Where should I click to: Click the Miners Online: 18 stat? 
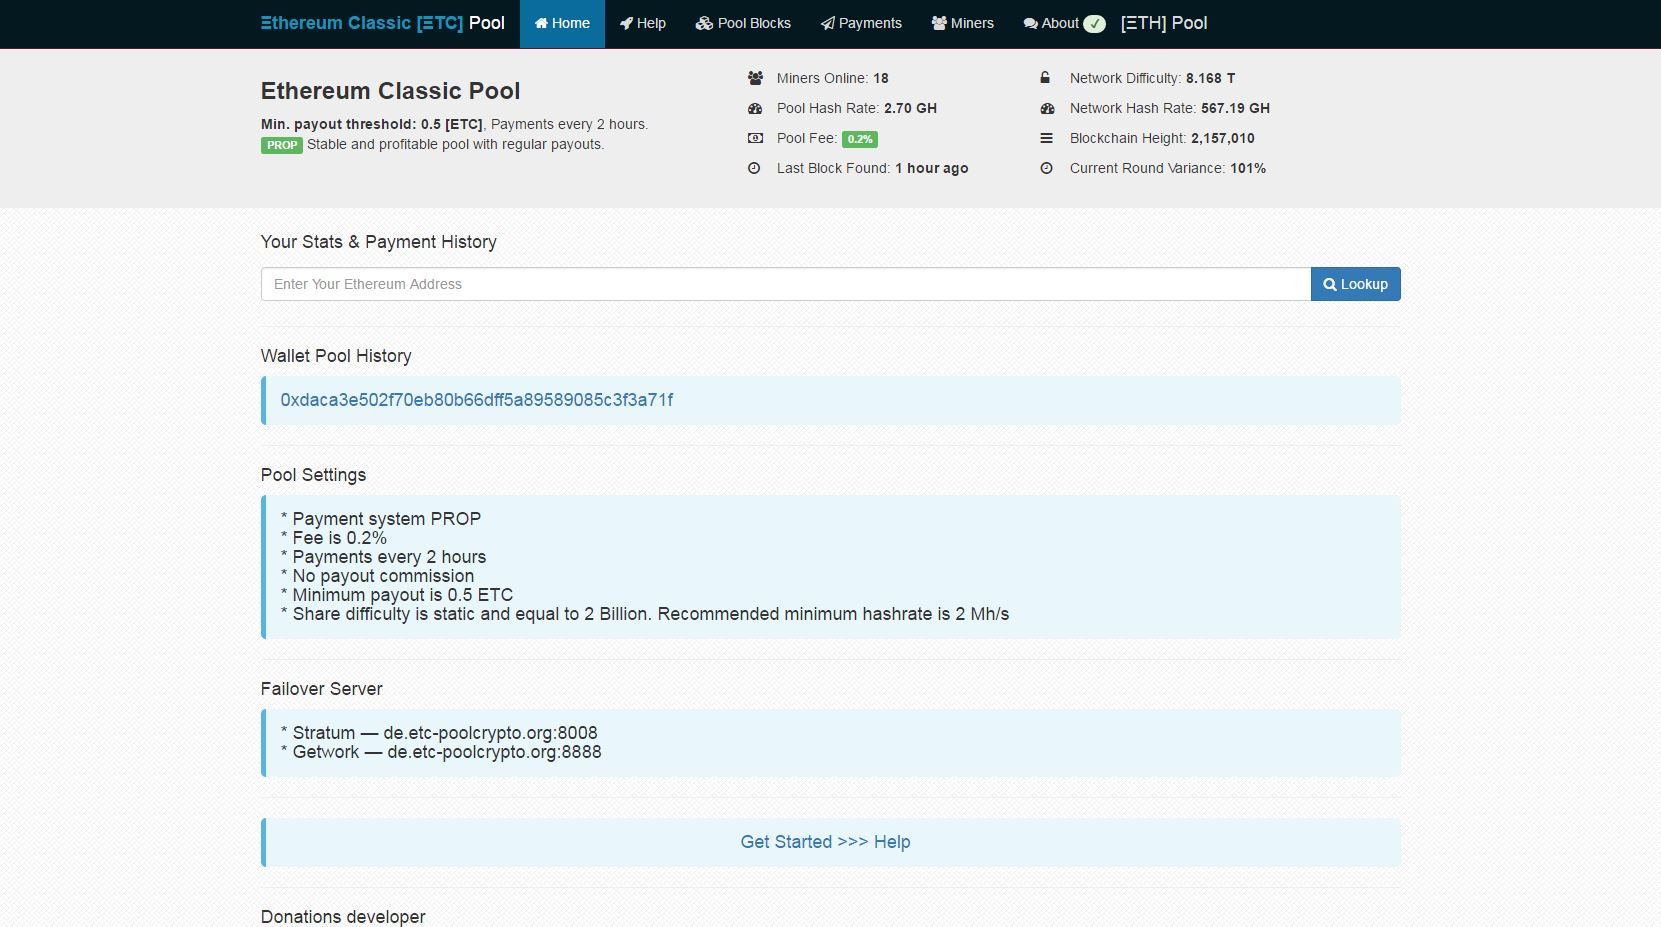833,78
